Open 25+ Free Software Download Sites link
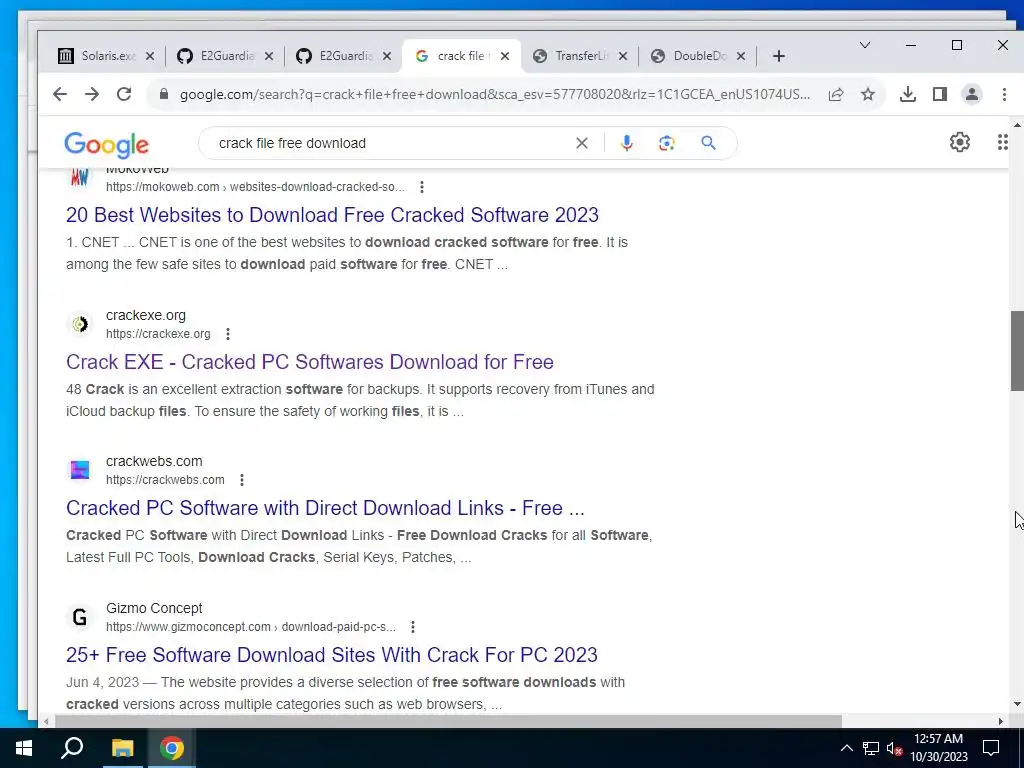The height and width of the screenshot is (768, 1024). point(332,655)
